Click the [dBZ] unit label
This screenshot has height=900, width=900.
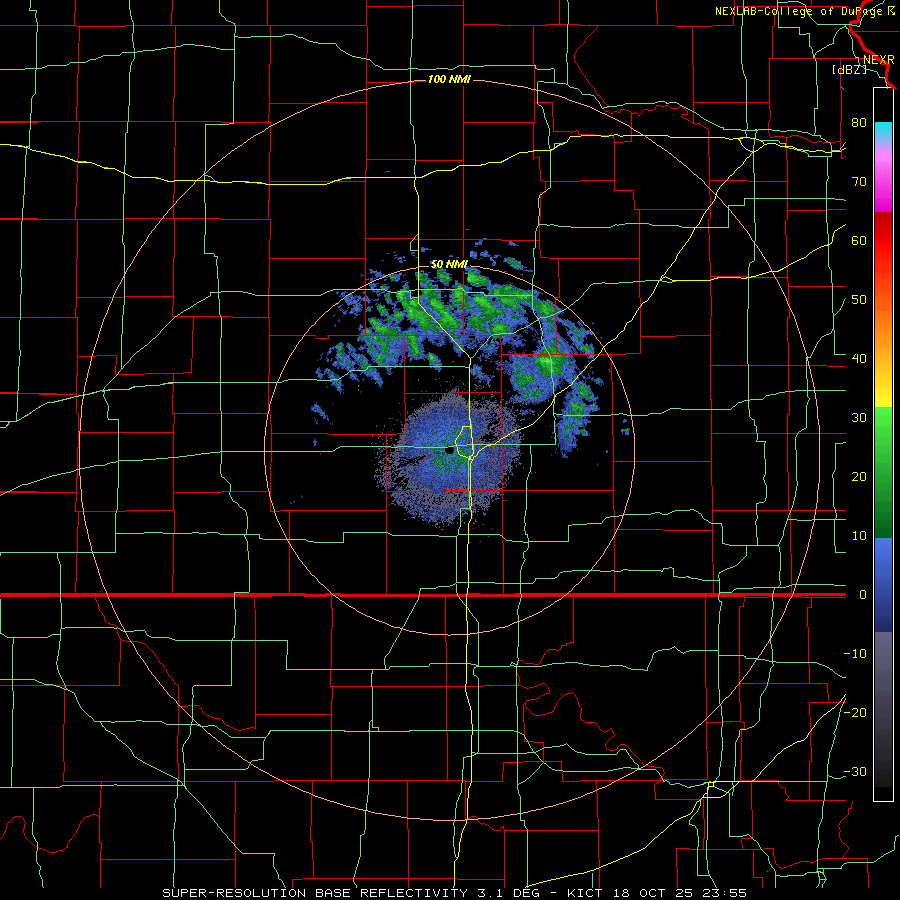pos(849,69)
